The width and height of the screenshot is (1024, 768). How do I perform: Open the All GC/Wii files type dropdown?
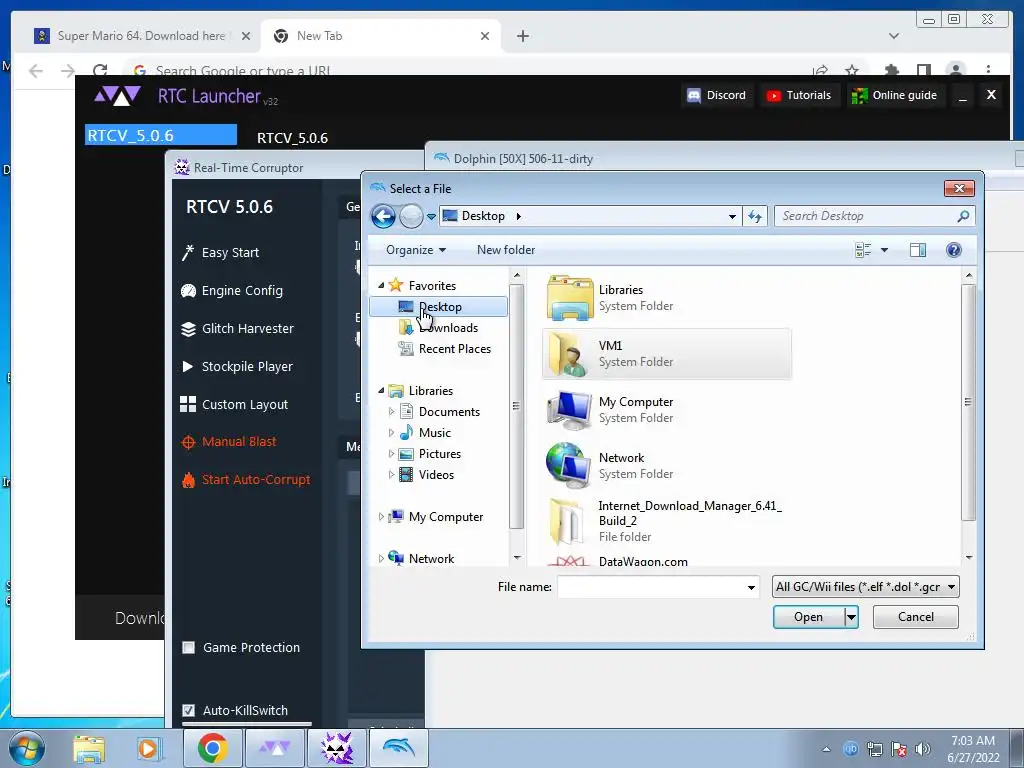point(865,587)
